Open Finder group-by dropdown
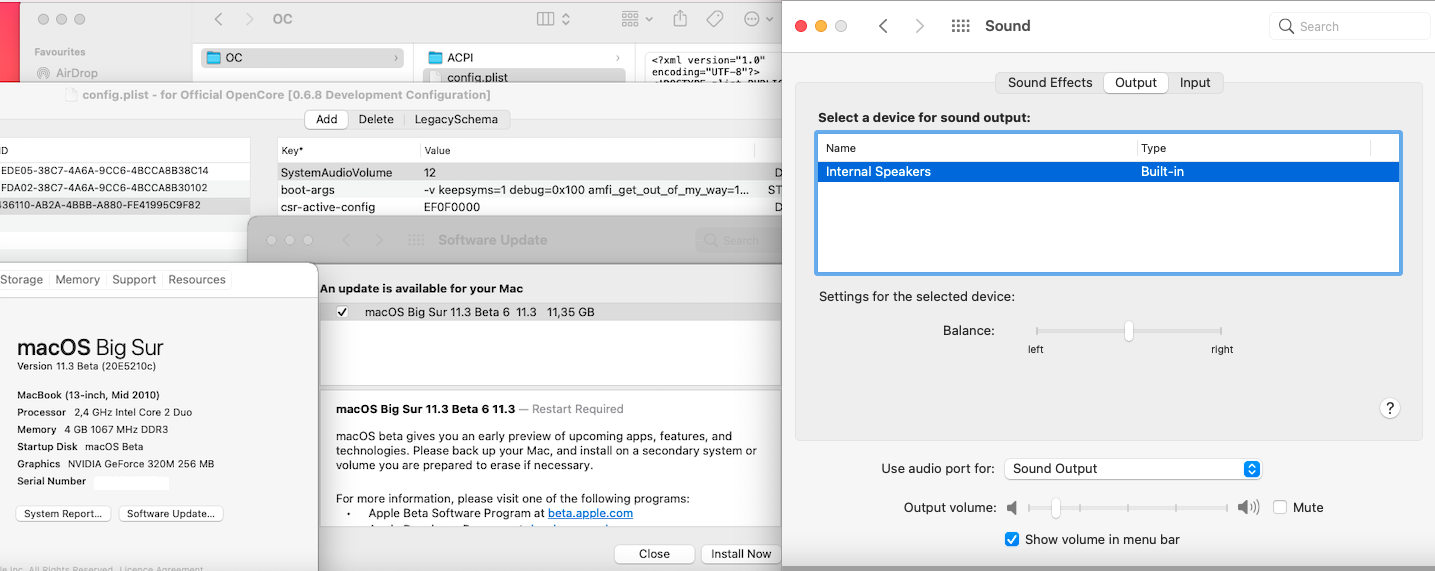The height and width of the screenshot is (571, 1435). (636, 19)
